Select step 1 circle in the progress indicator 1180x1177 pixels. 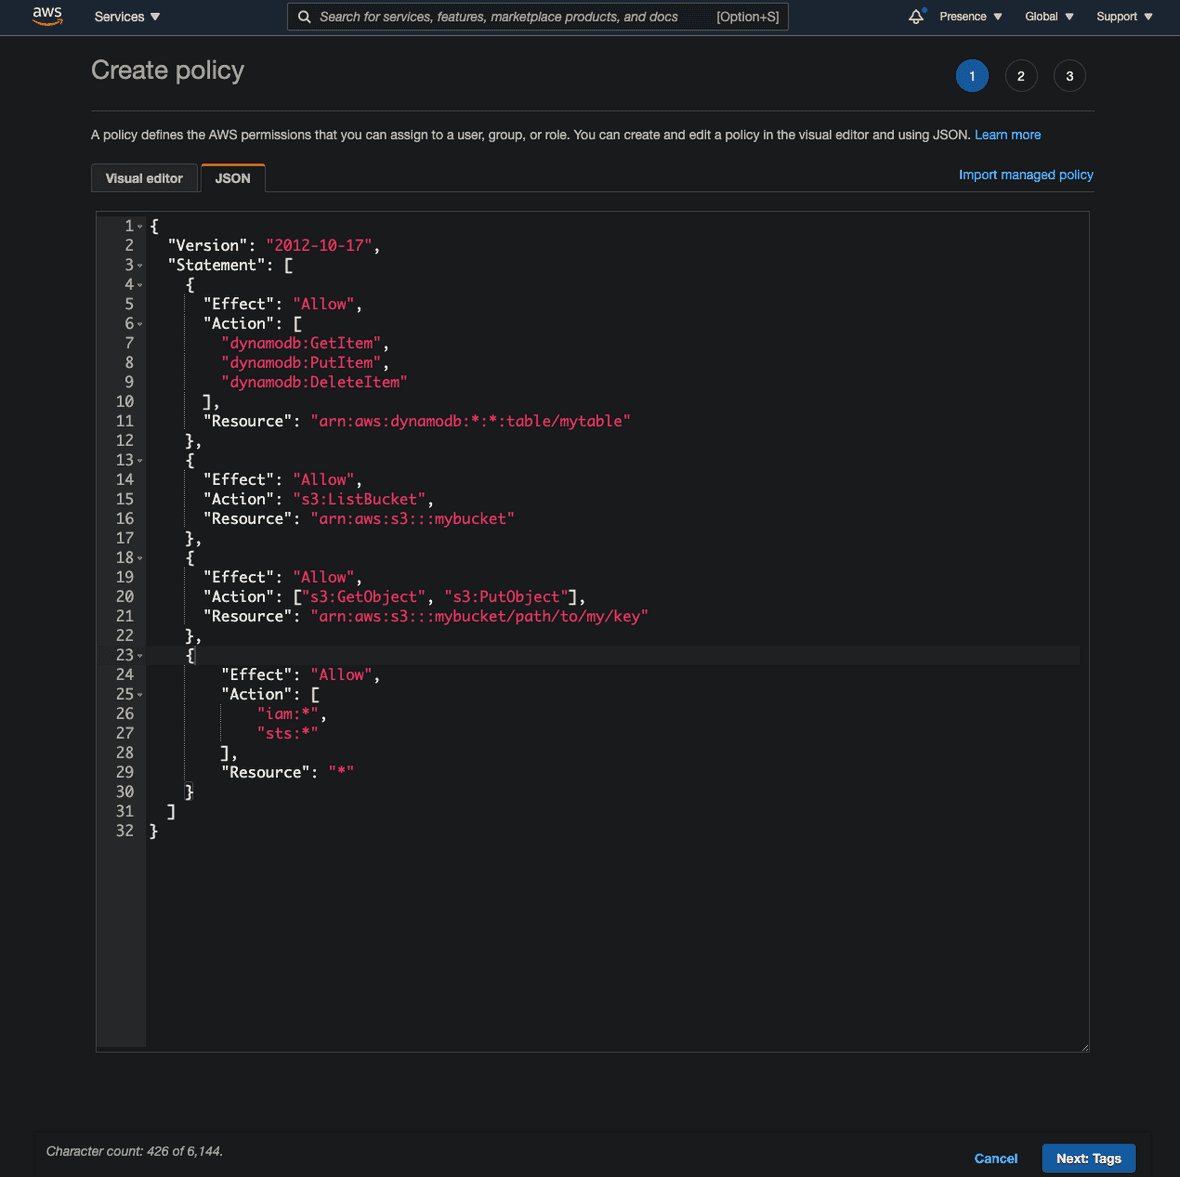971,75
